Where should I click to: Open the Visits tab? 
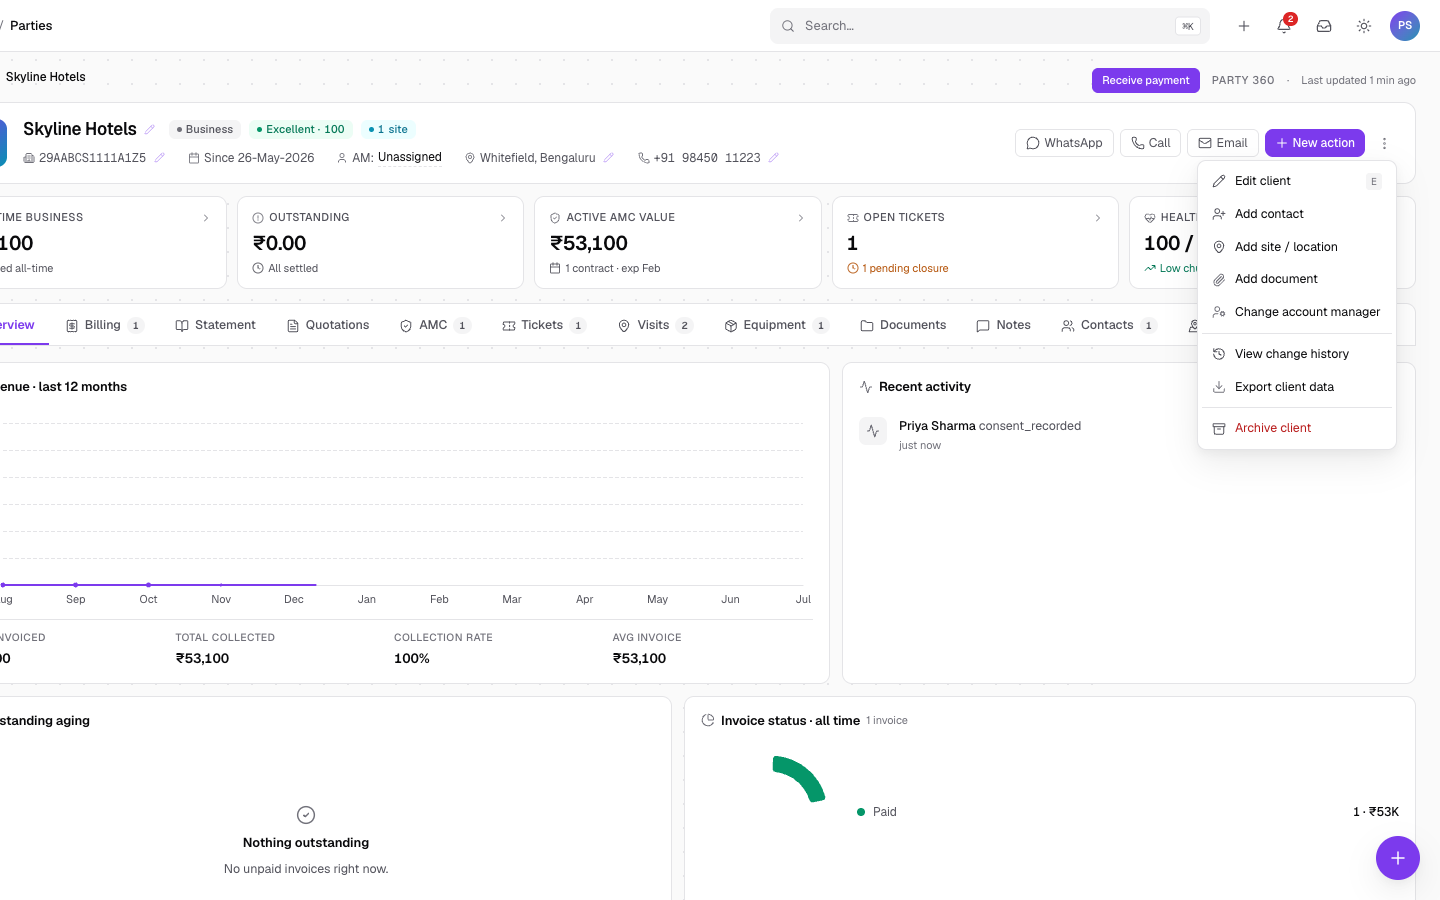655,325
